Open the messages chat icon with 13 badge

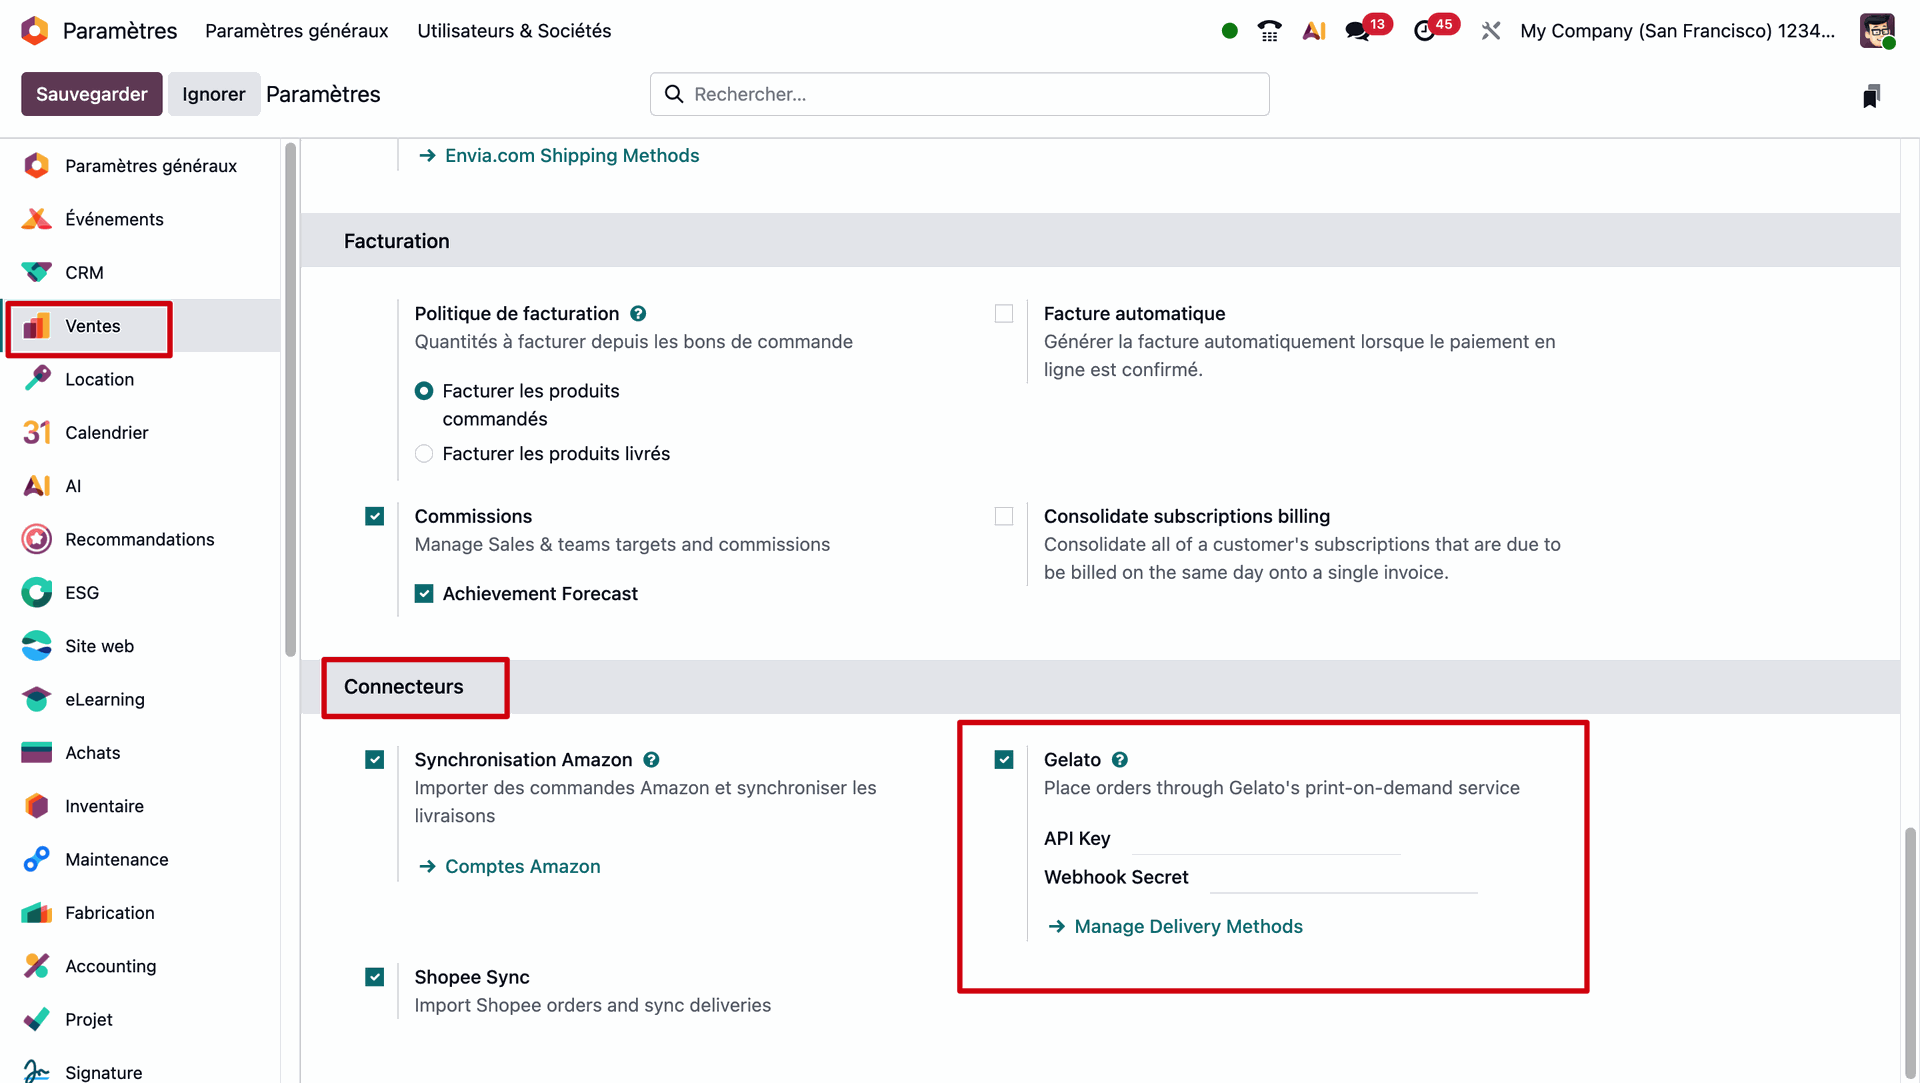click(1357, 31)
